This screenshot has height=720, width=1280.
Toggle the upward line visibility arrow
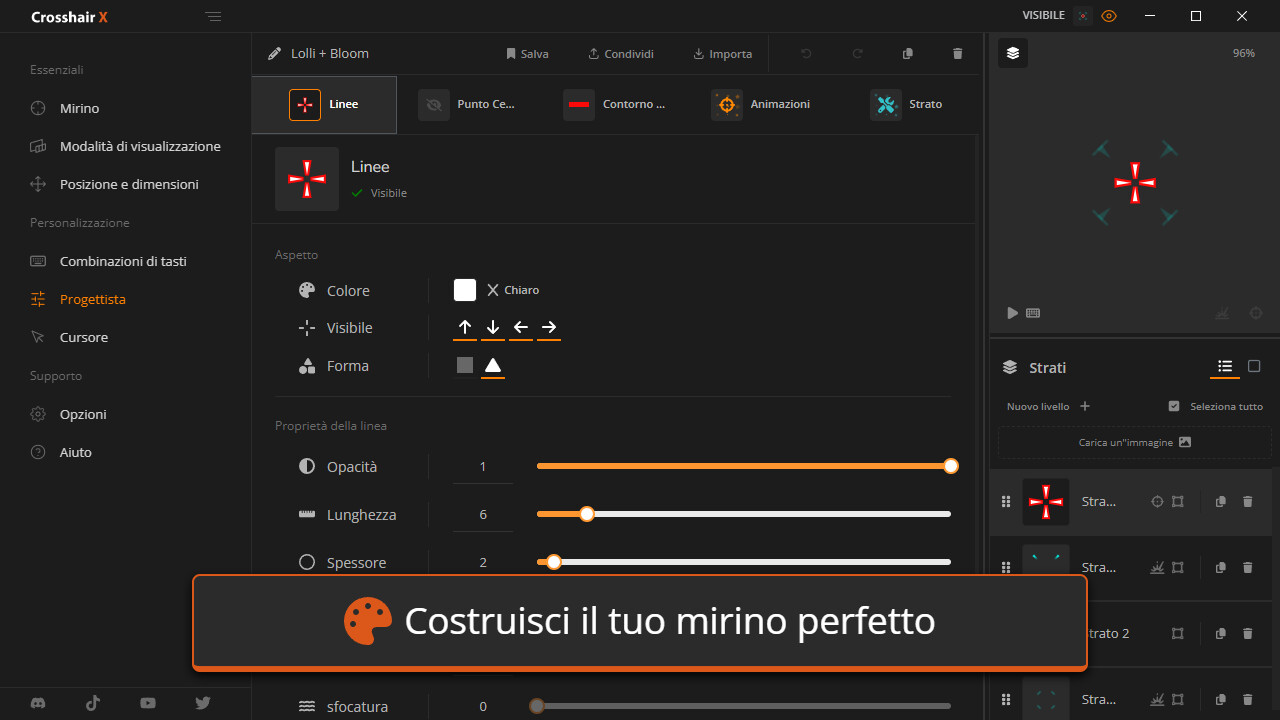coord(465,328)
